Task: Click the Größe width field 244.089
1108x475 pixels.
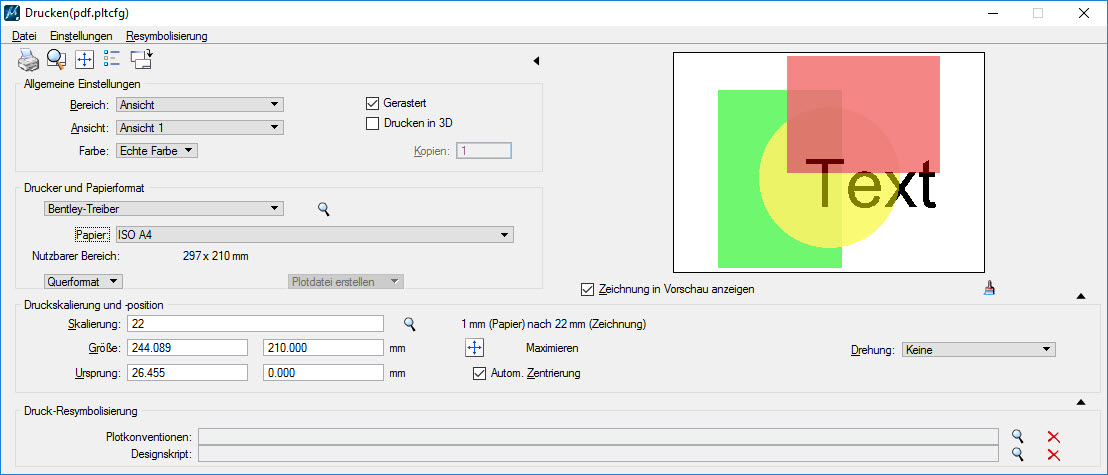Action: pos(187,348)
